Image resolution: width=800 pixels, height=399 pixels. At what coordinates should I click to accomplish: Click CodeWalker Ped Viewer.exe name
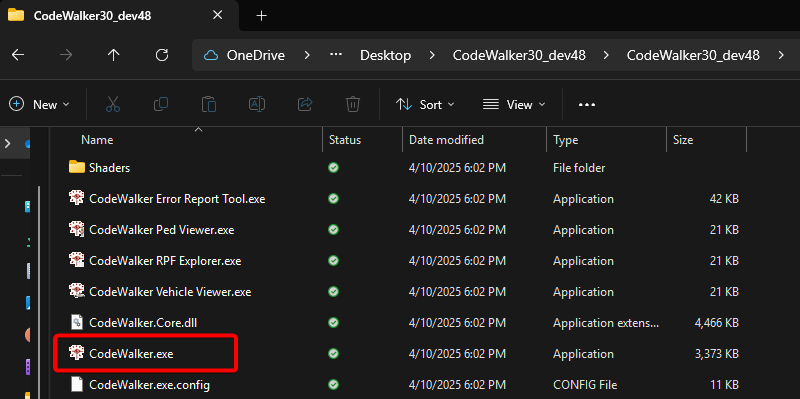point(161,230)
